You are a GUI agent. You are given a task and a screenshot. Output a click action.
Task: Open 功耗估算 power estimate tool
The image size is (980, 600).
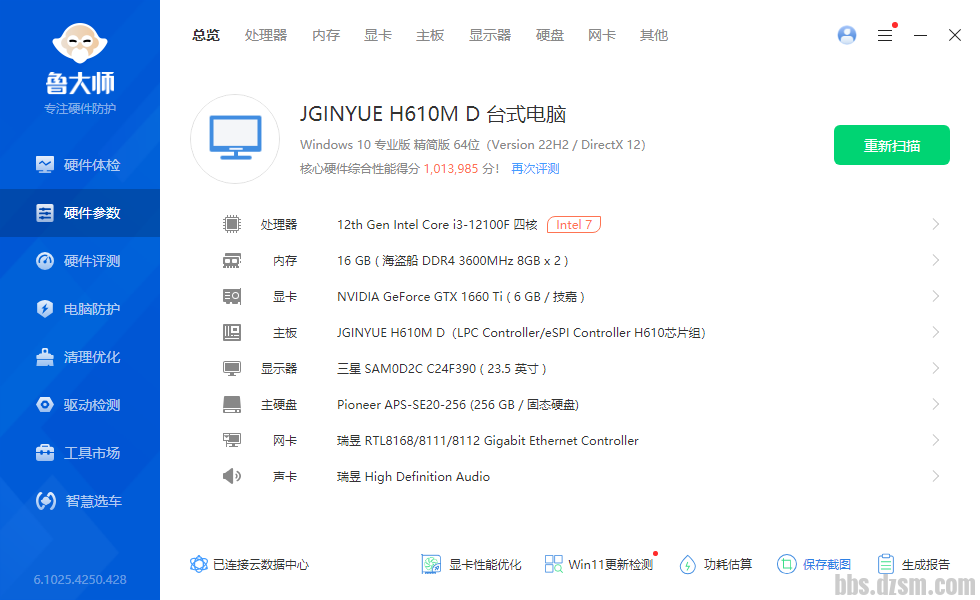coord(716,565)
